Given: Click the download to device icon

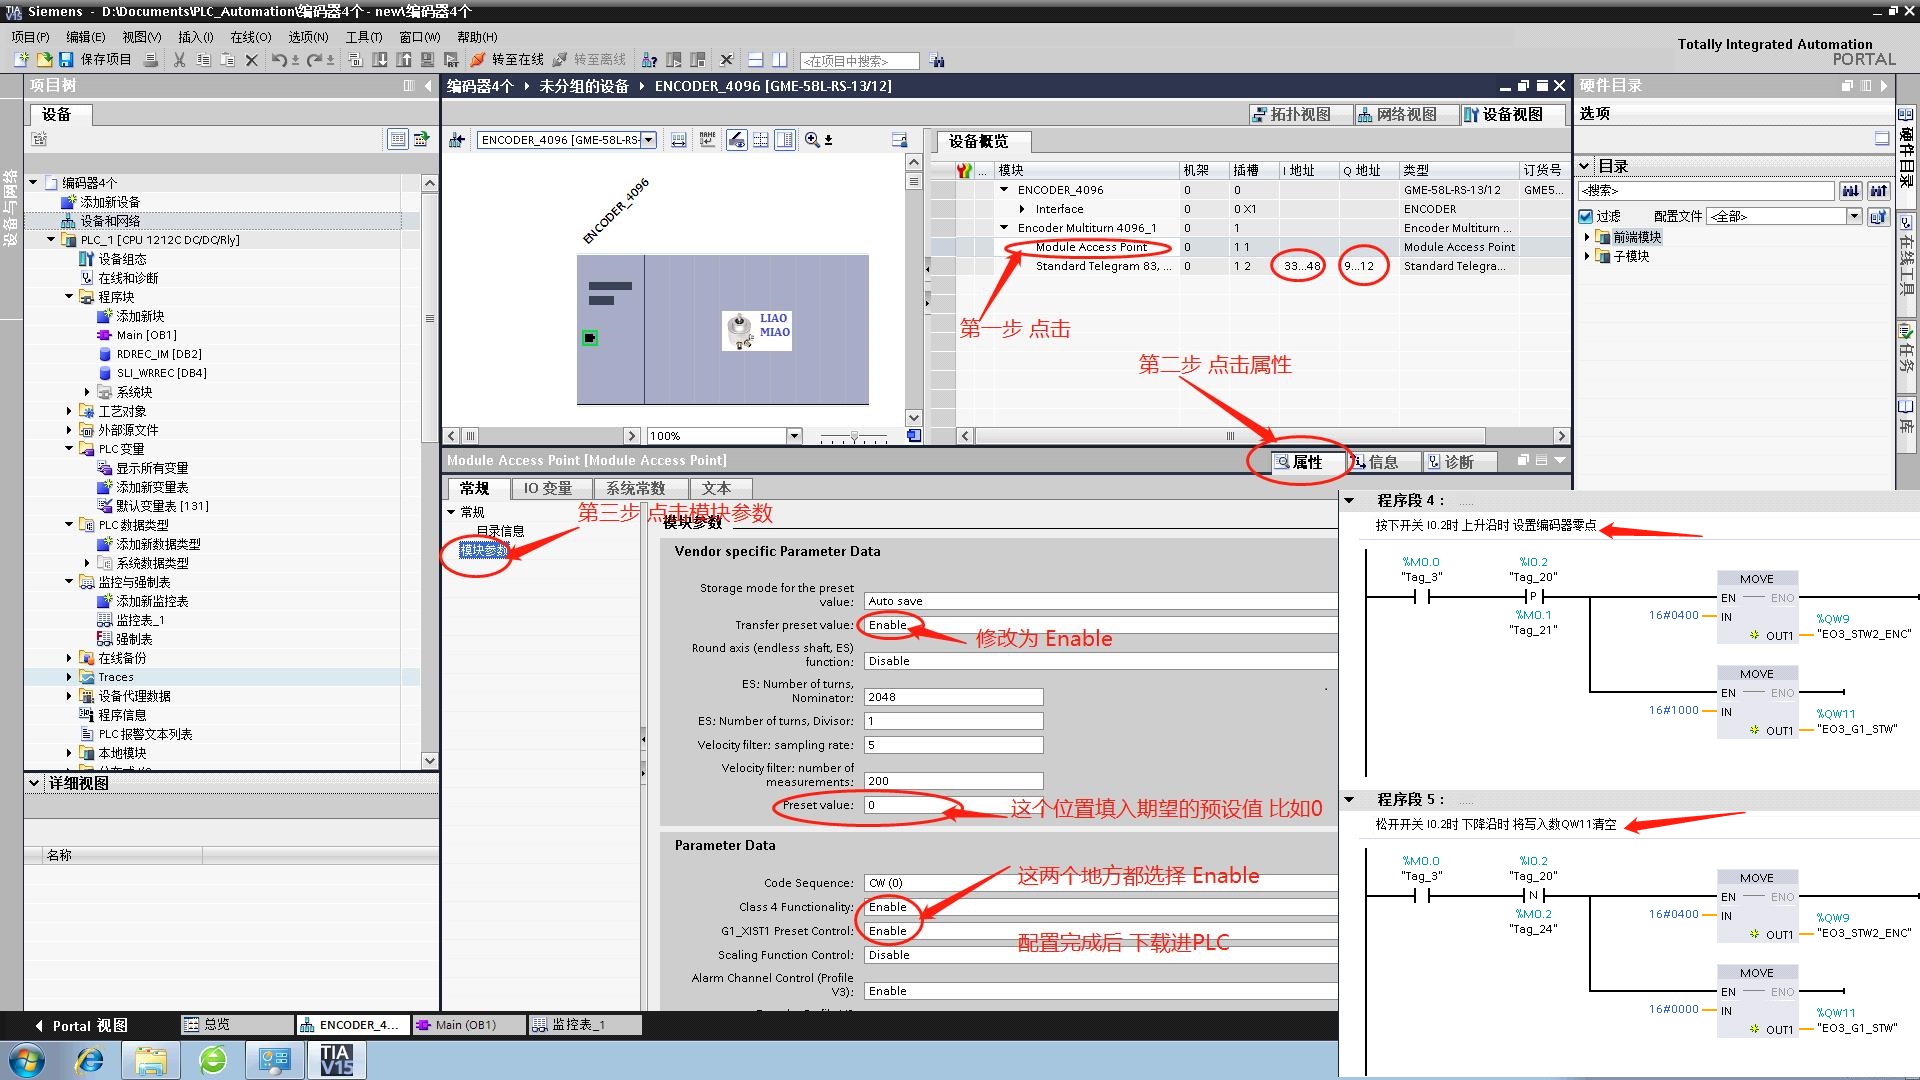Looking at the screenshot, I should point(380,60).
